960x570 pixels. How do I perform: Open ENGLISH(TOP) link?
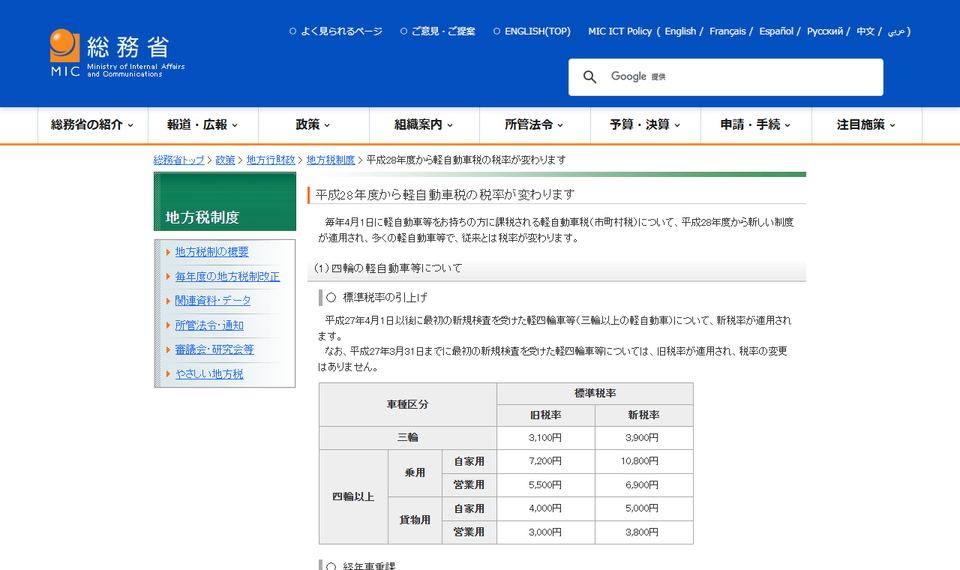click(x=537, y=31)
